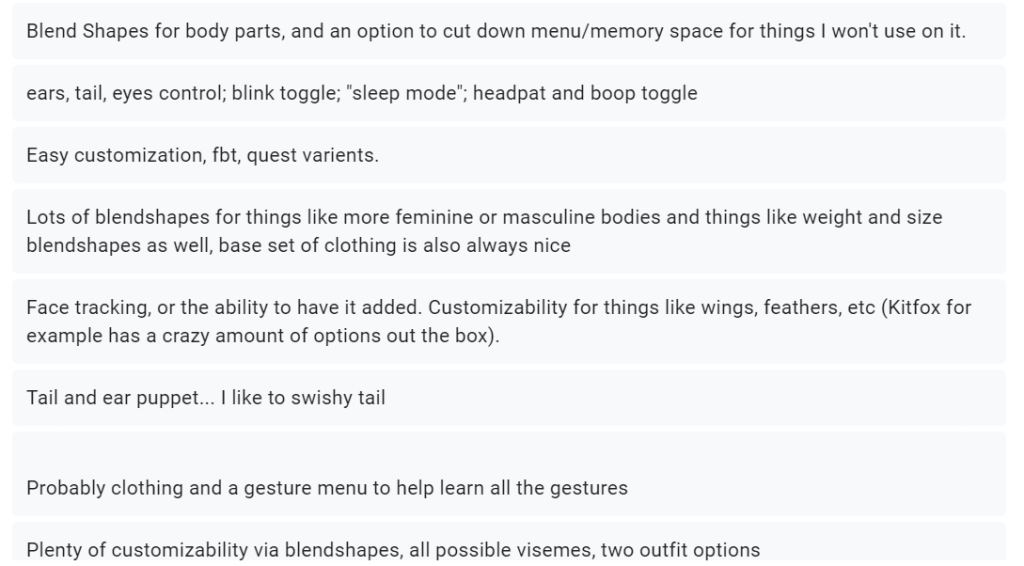Select the "Tail and ear puppet" response
This screenshot has height=566, width=1024.
pyautogui.click(x=205, y=397)
